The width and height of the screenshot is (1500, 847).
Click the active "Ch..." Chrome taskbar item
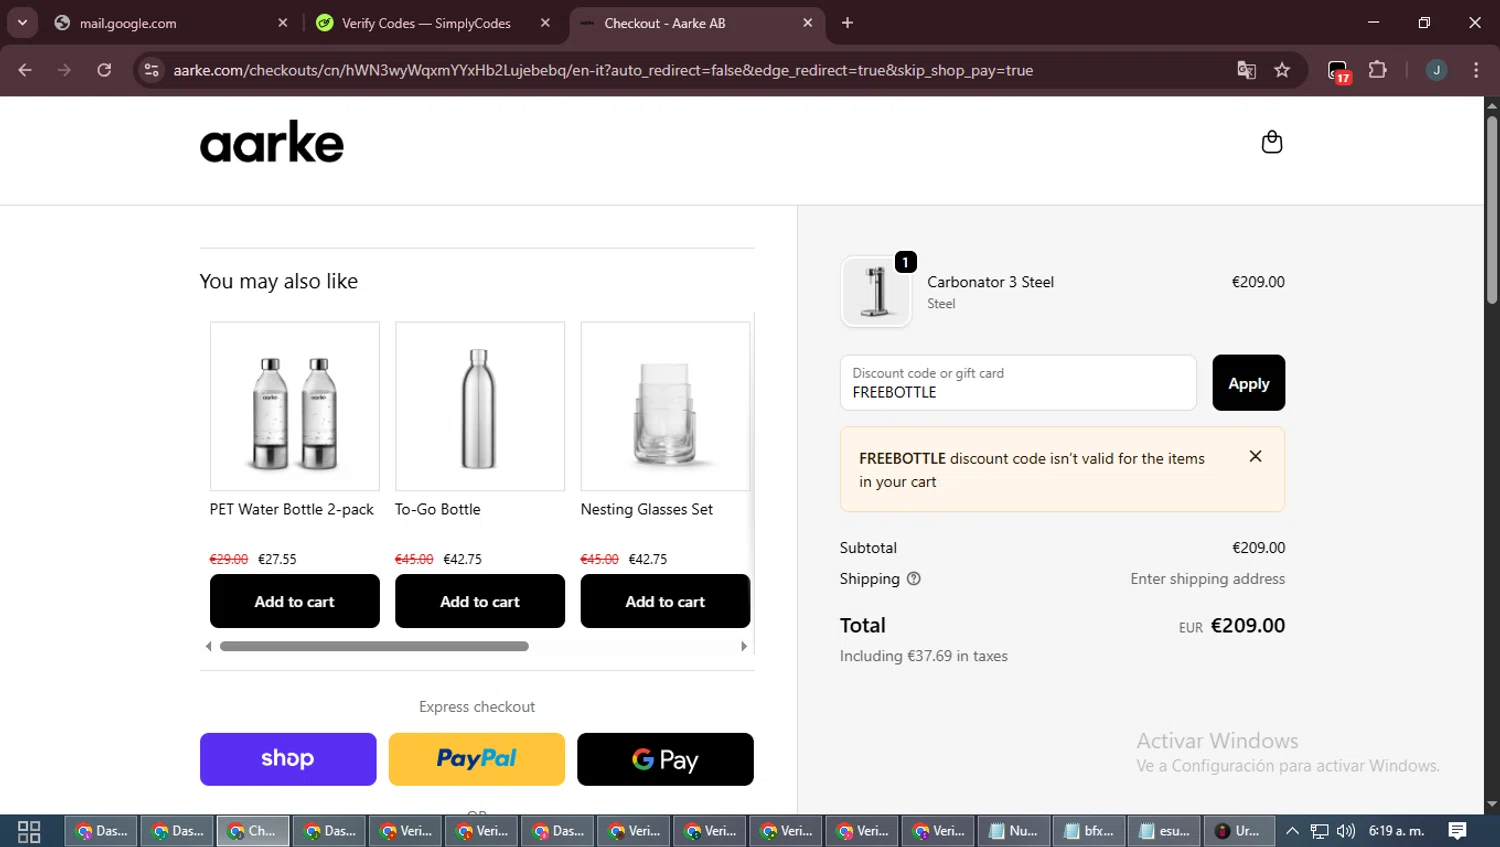[253, 831]
